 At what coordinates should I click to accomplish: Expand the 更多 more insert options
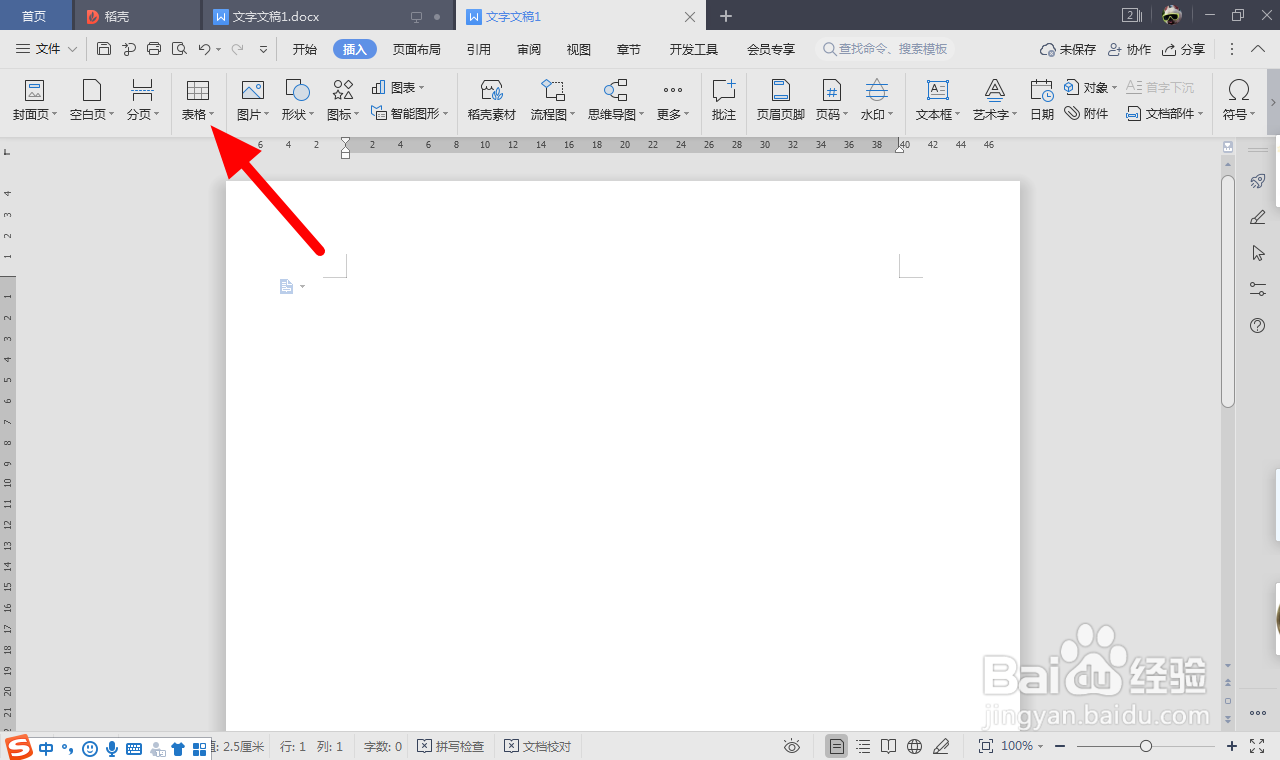673,101
